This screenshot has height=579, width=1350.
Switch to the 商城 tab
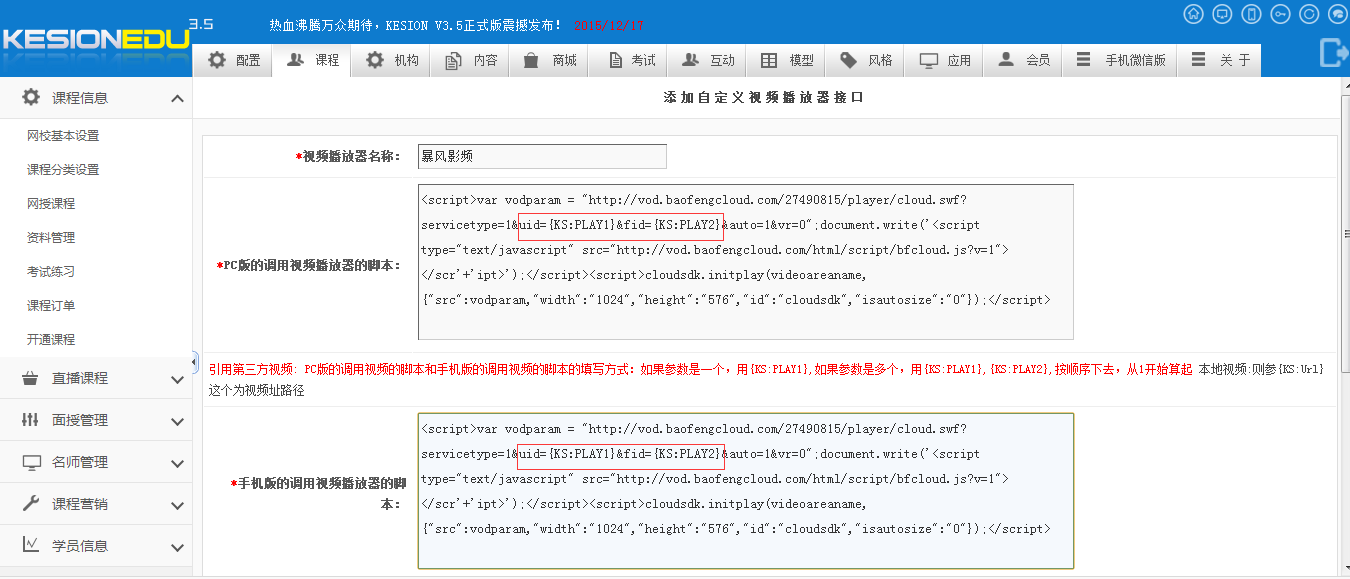pos(551,60)
